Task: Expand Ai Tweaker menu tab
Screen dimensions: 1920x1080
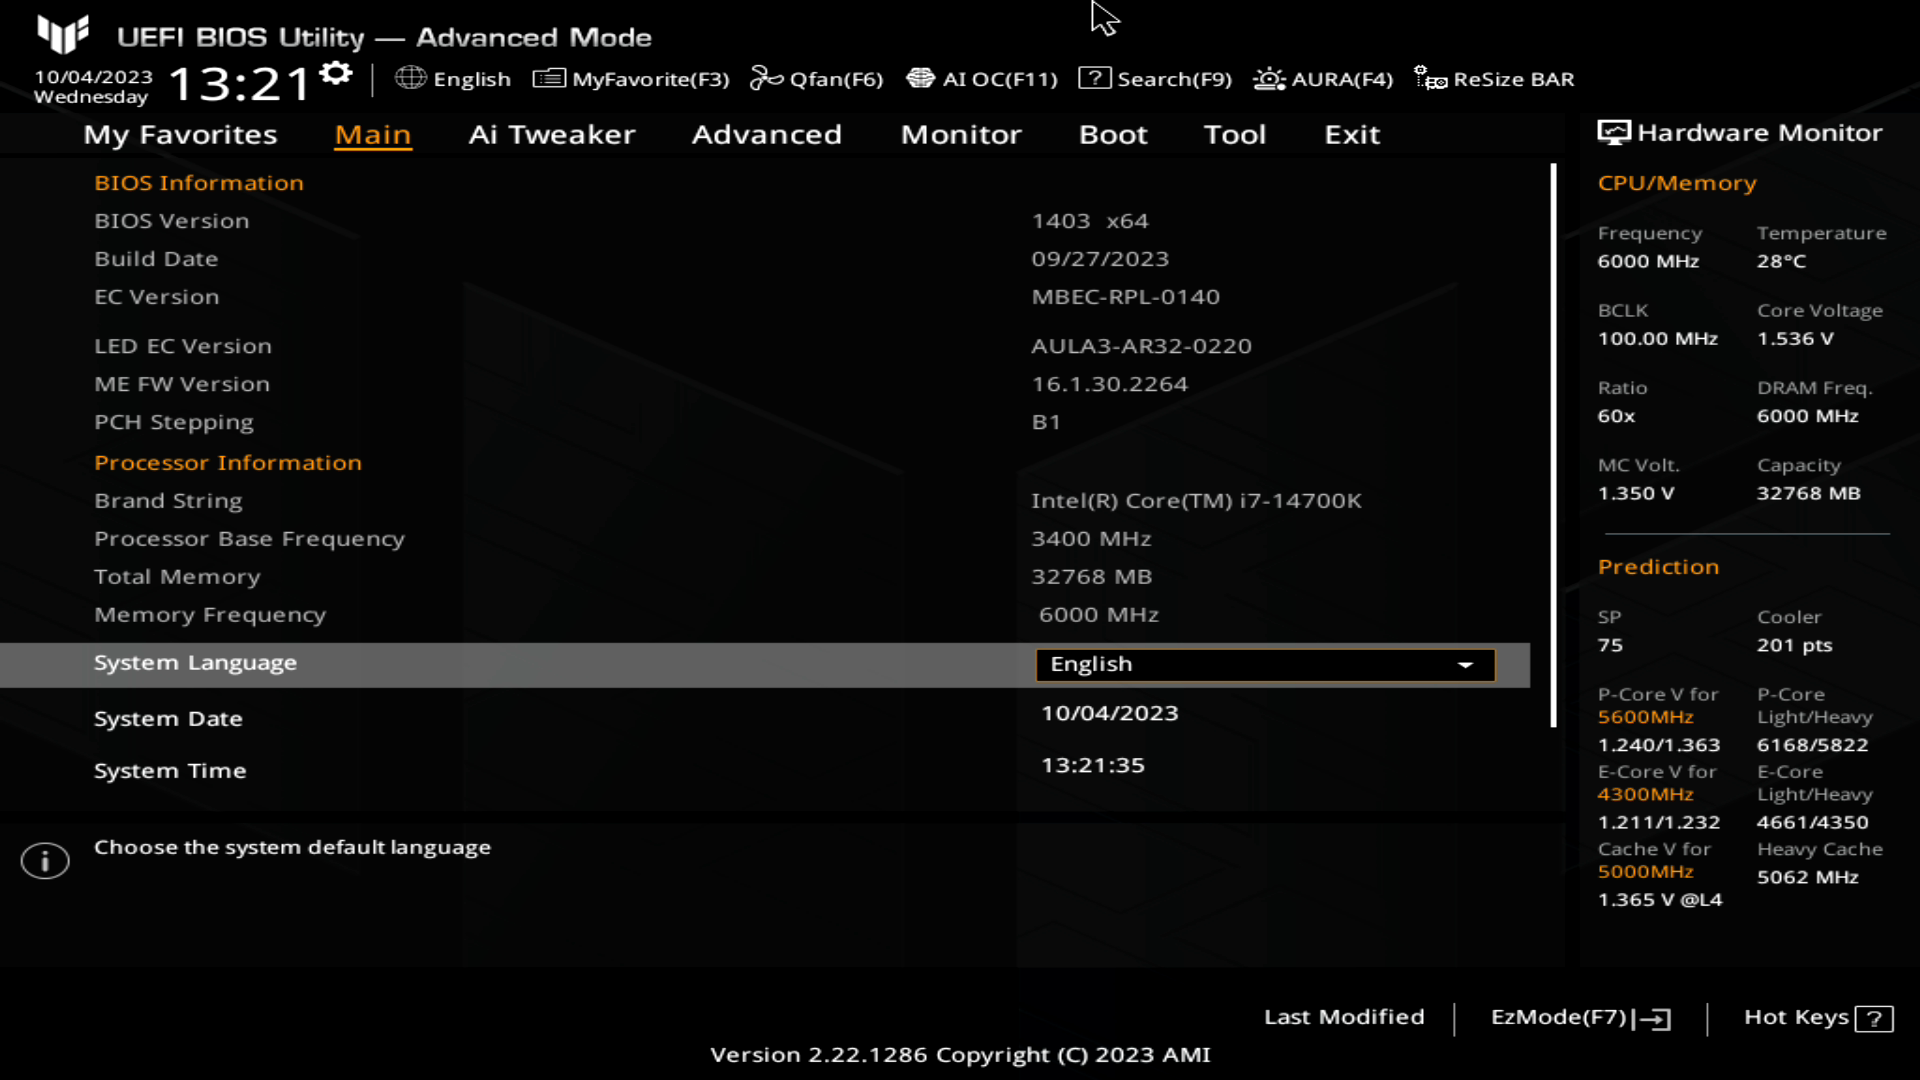Action: coord(551,133)
